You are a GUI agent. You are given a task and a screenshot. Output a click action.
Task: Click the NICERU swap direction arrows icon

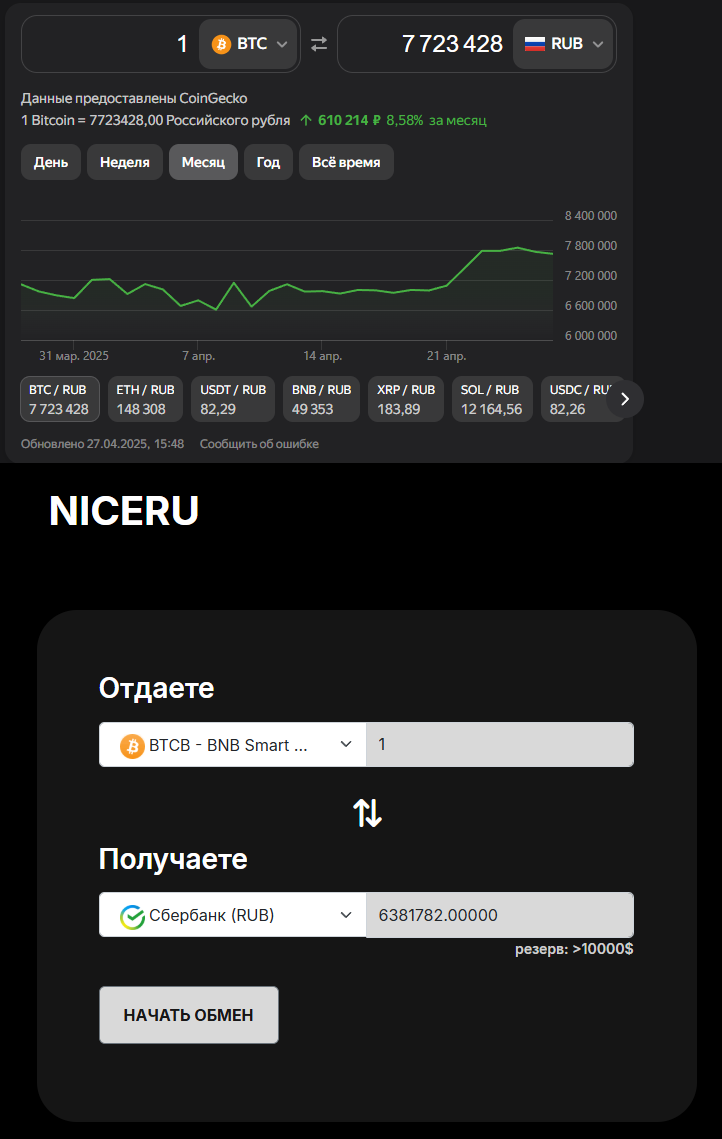368,813
